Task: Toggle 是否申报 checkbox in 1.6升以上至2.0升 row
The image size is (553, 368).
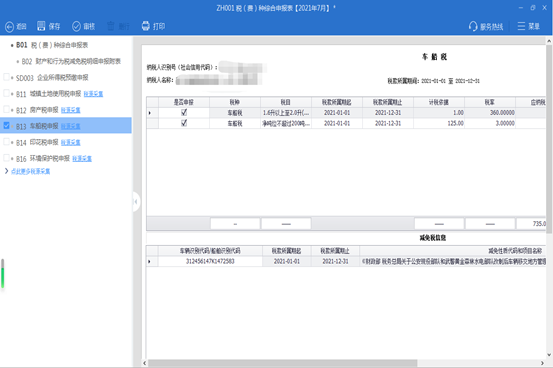Action: point(184,113)
